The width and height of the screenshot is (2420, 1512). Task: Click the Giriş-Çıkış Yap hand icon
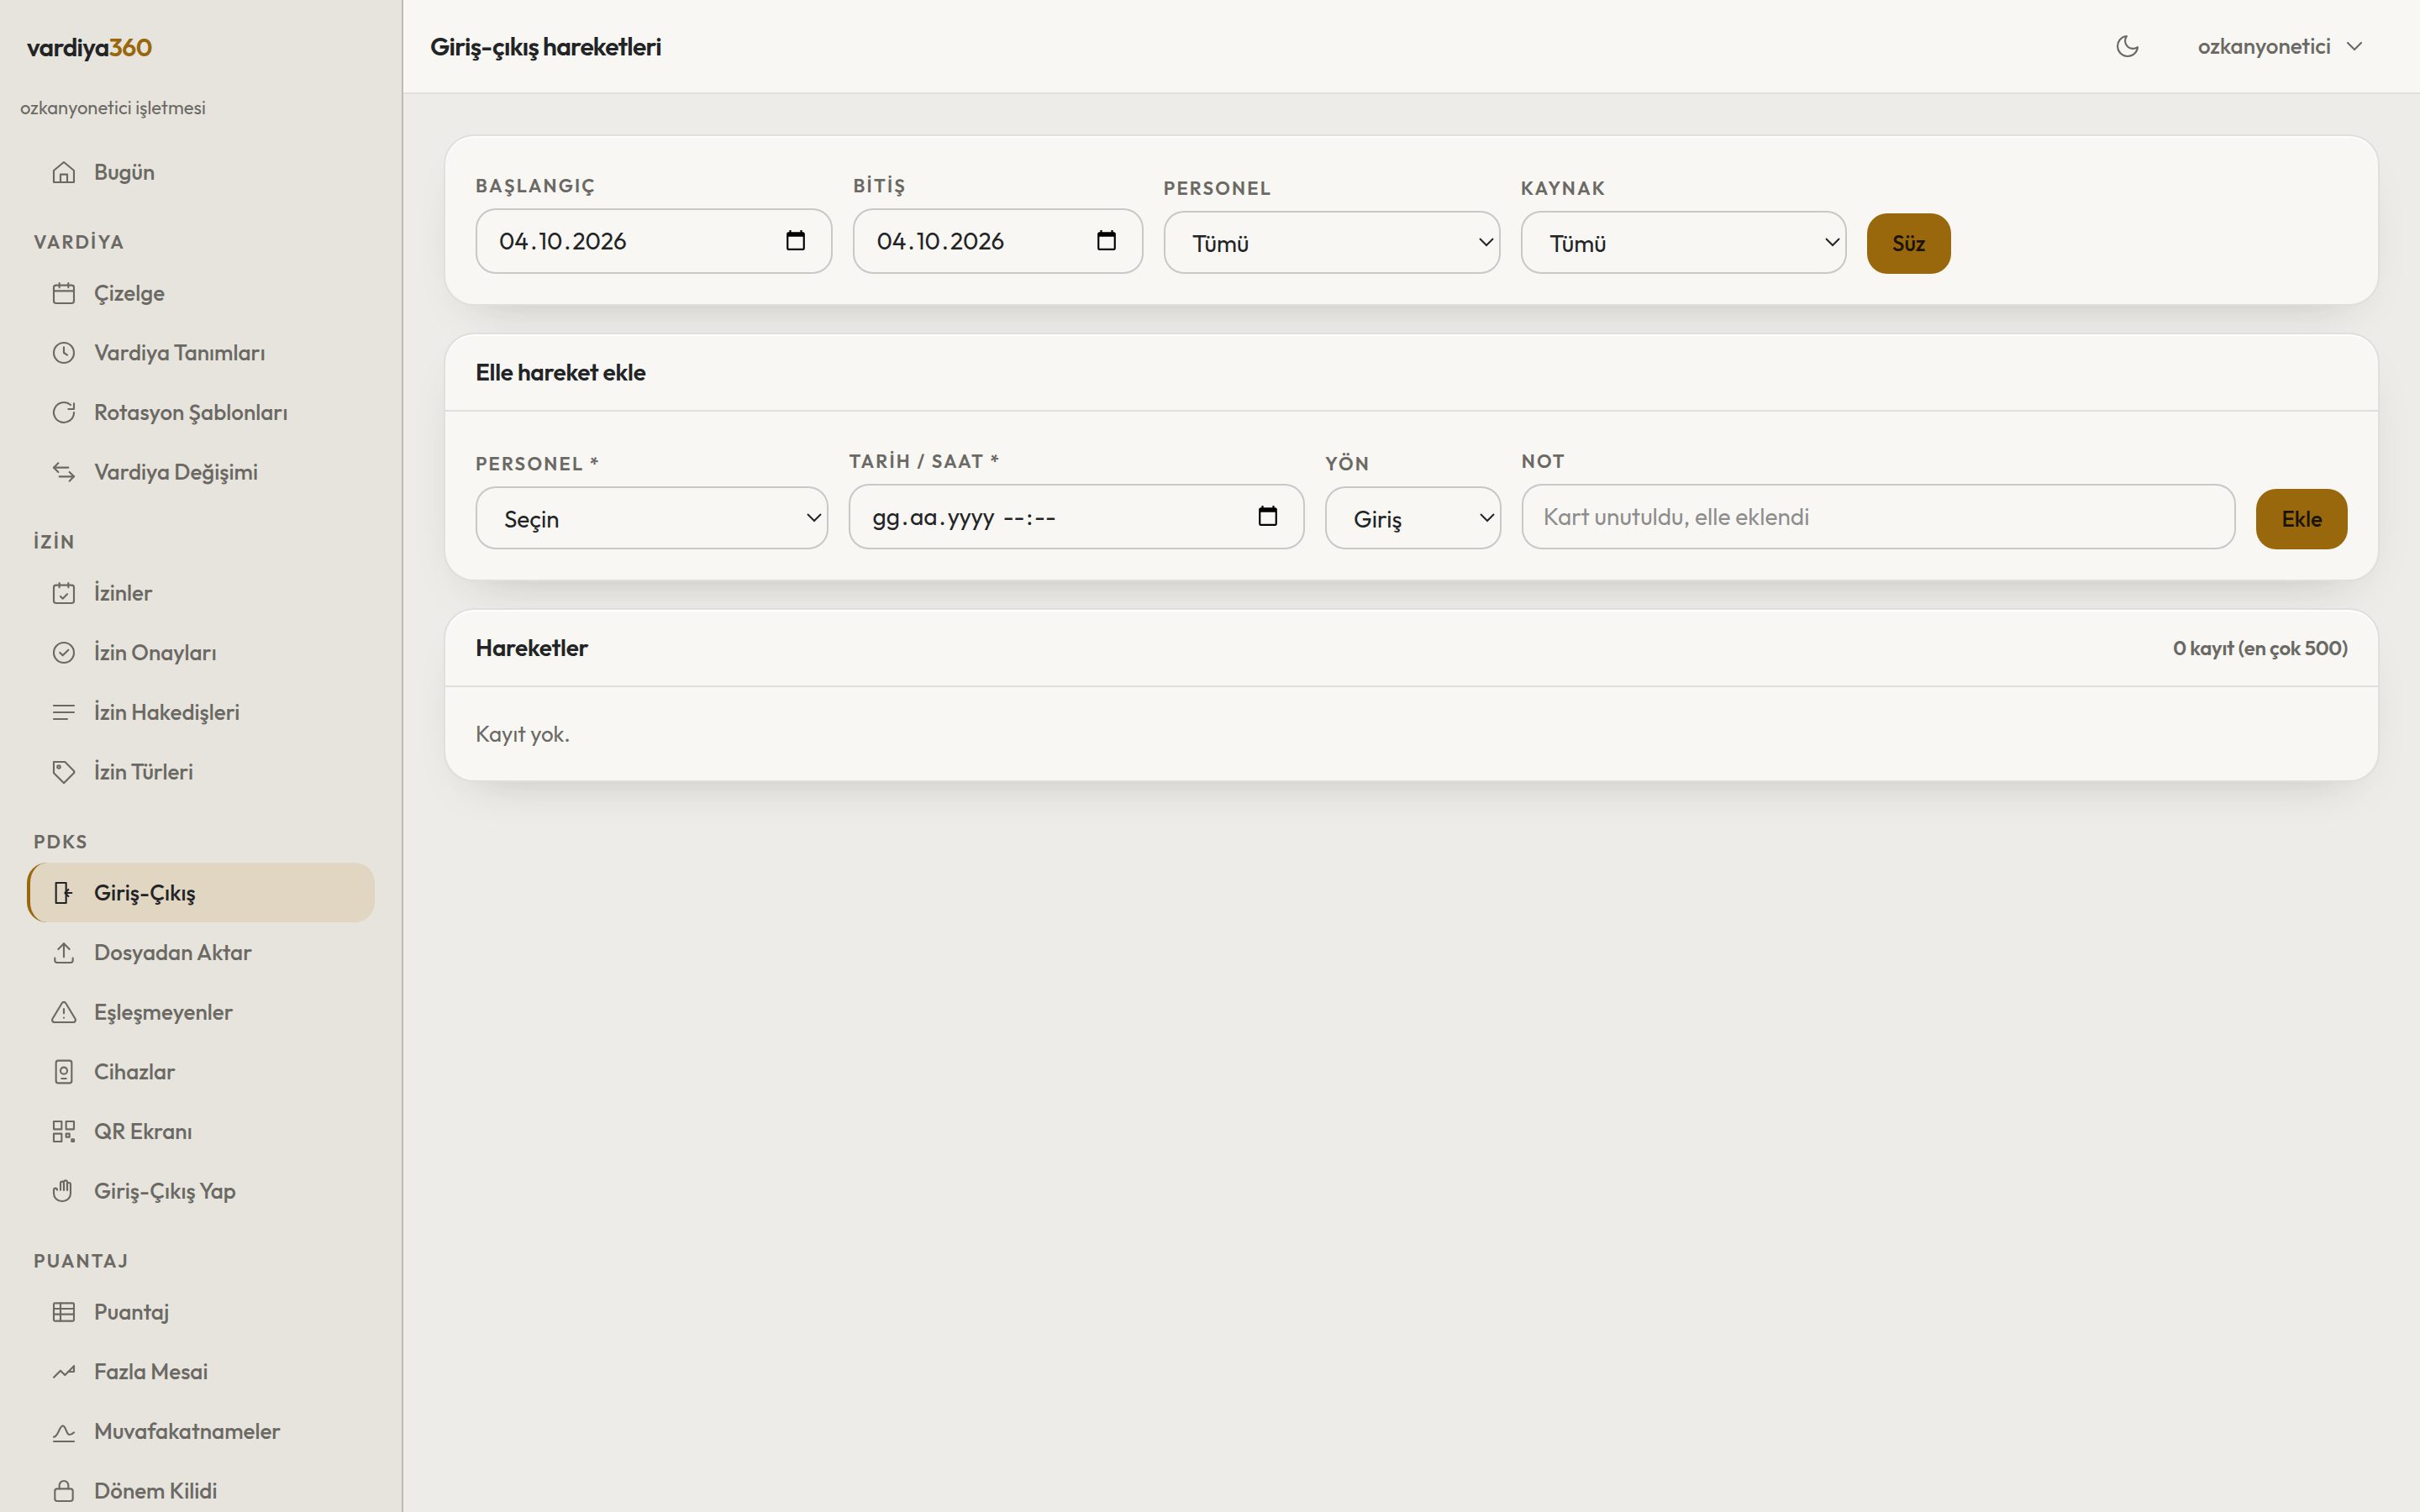(x=64, y=1191)
